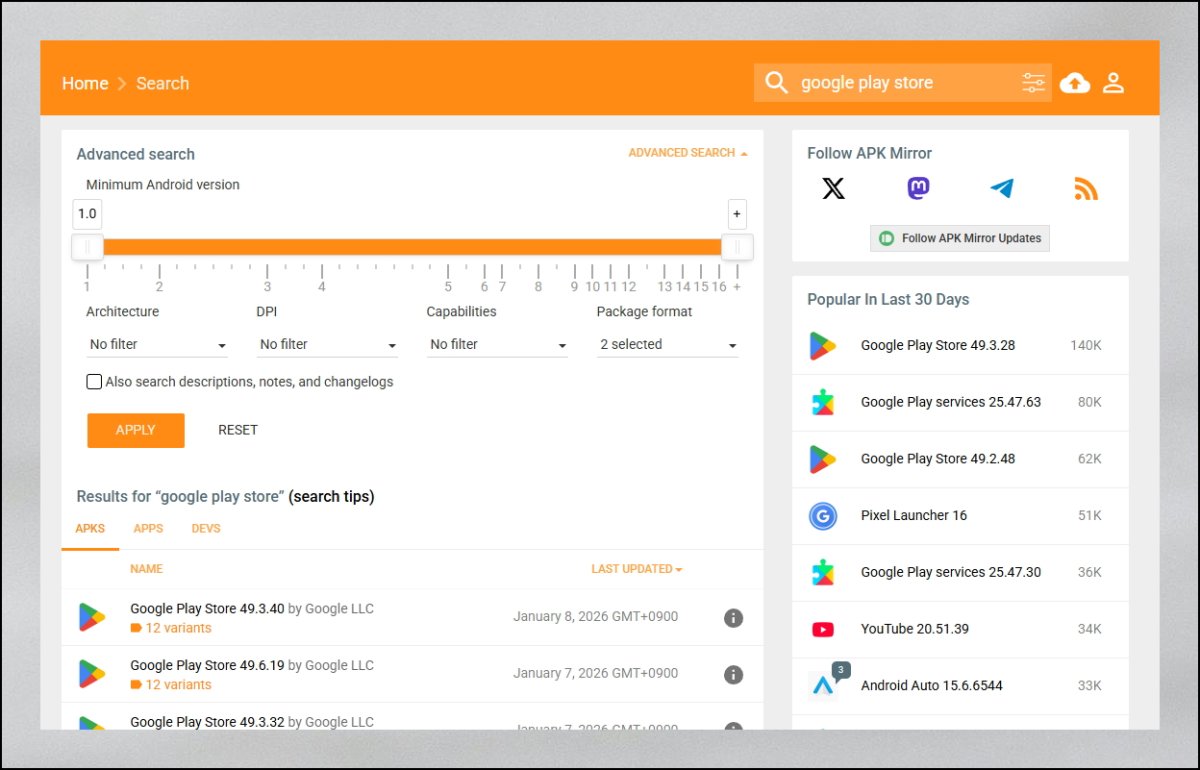Viewport: 1200px width, 770px height.
Task: Click the minimum version 1.0 box
Action: pyautogui.click(x=87, y=213)
